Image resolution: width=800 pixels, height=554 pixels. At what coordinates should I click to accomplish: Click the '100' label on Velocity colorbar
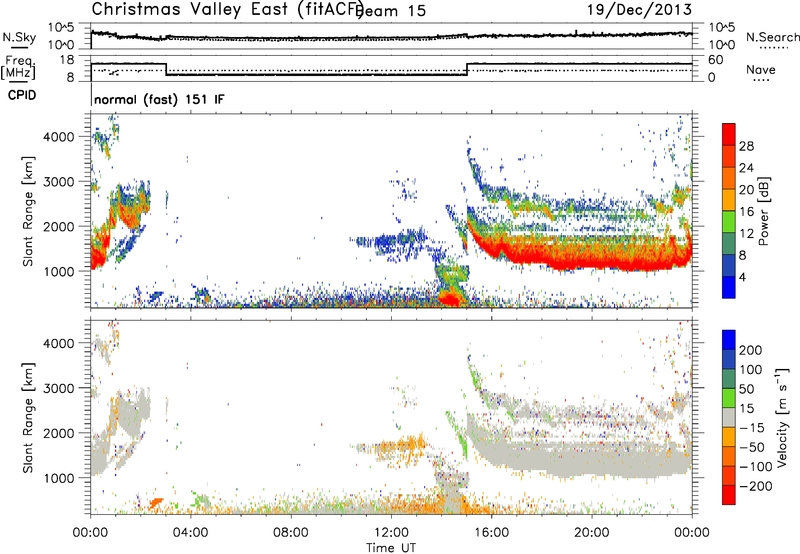(751, 370)
